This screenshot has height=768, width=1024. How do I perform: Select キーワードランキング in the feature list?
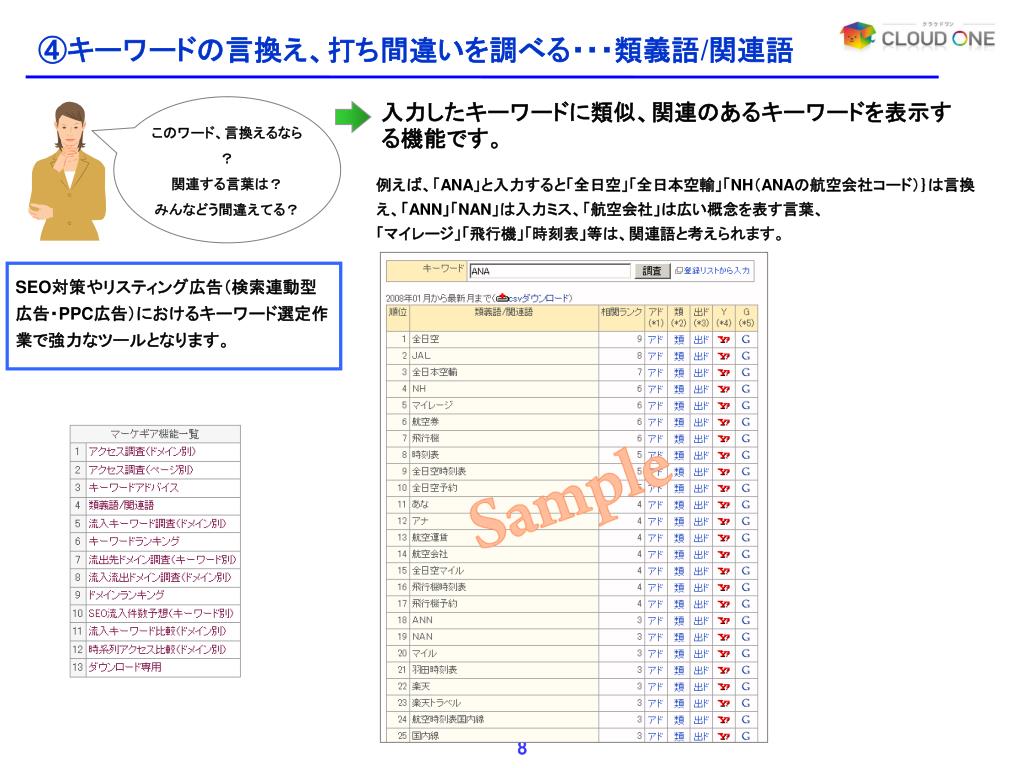(x=134, y=541)
